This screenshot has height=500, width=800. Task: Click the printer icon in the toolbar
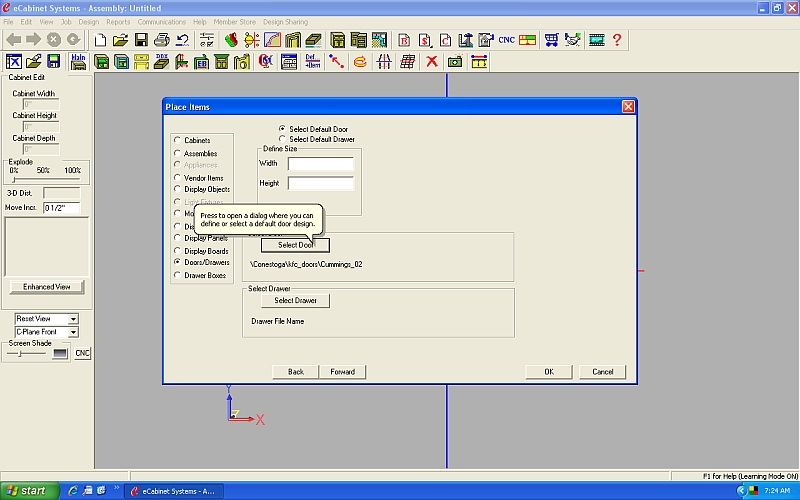click(161, 40)
